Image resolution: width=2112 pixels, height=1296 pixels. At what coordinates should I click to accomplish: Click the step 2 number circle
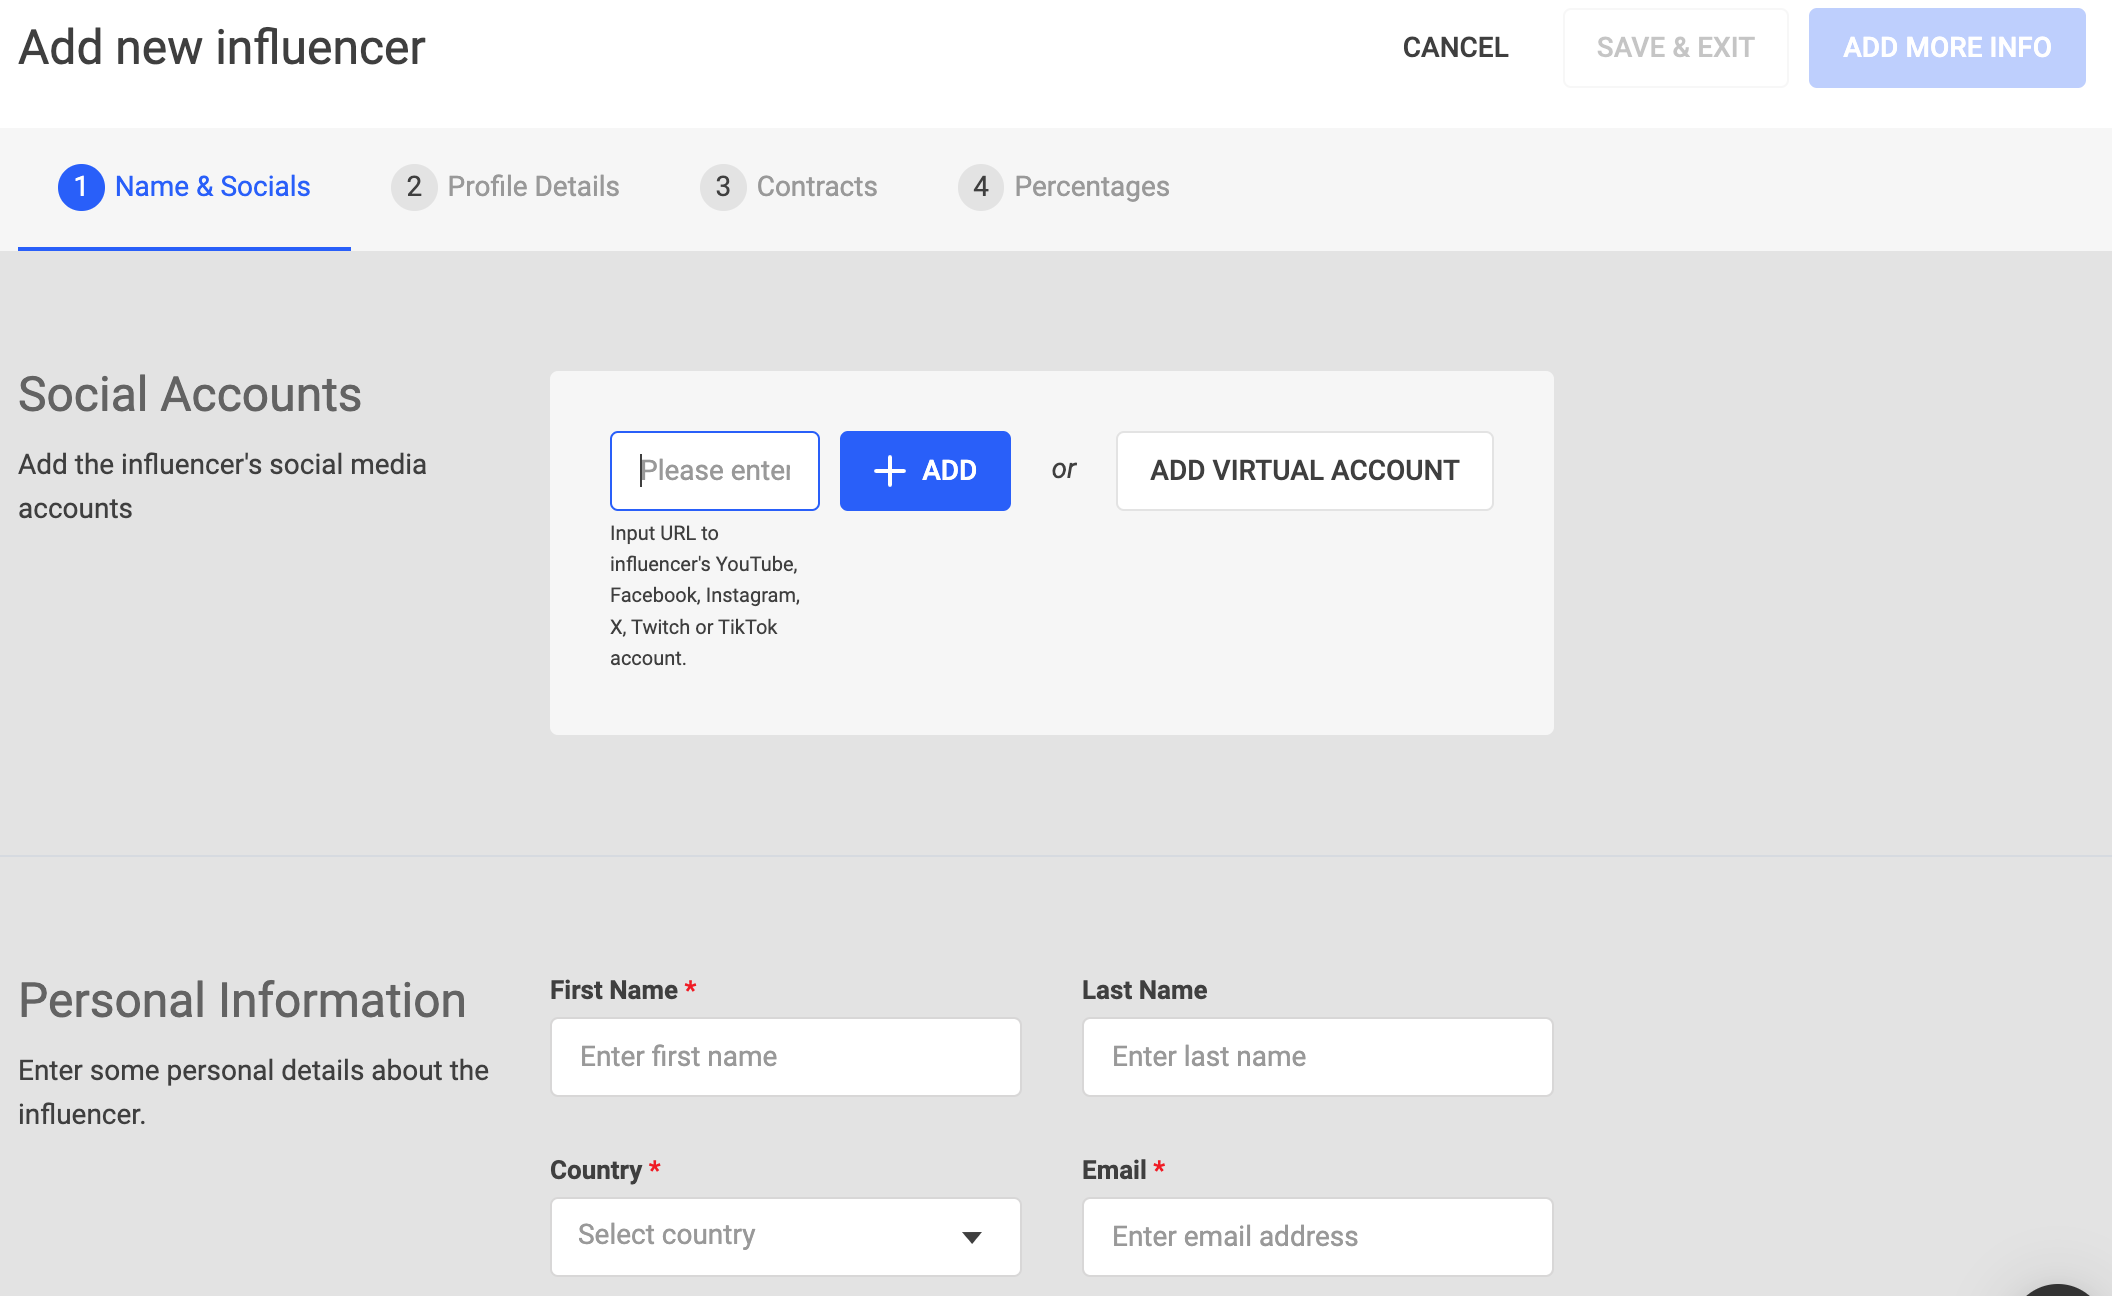pos(413,187)
